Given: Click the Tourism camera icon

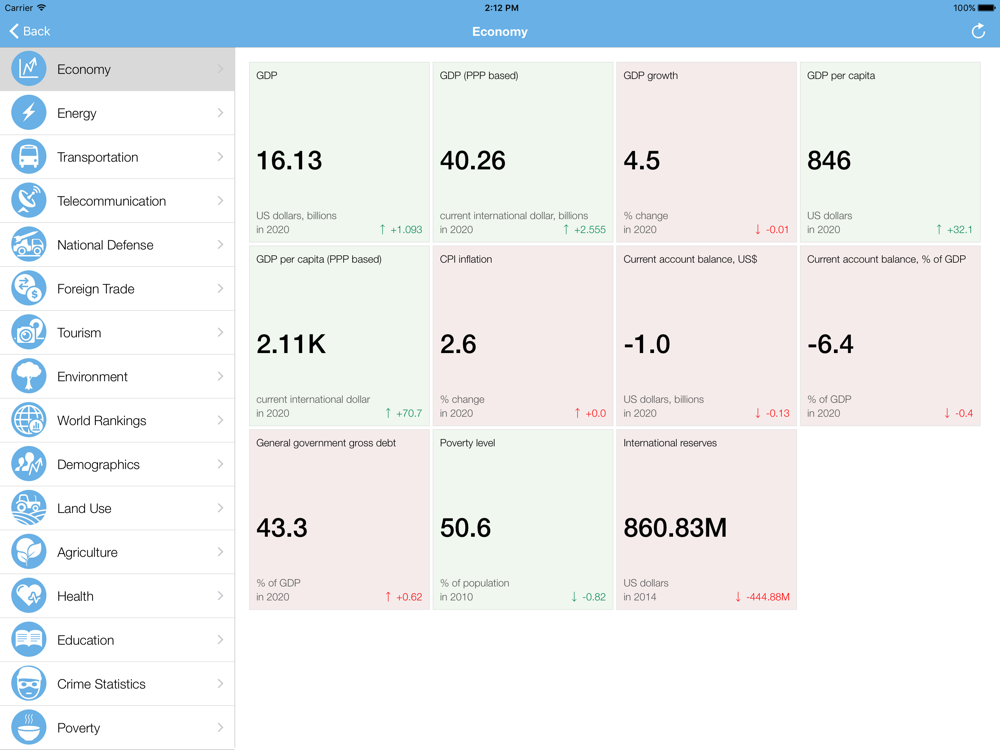Looking at the screenshot, I should (29, 332).
